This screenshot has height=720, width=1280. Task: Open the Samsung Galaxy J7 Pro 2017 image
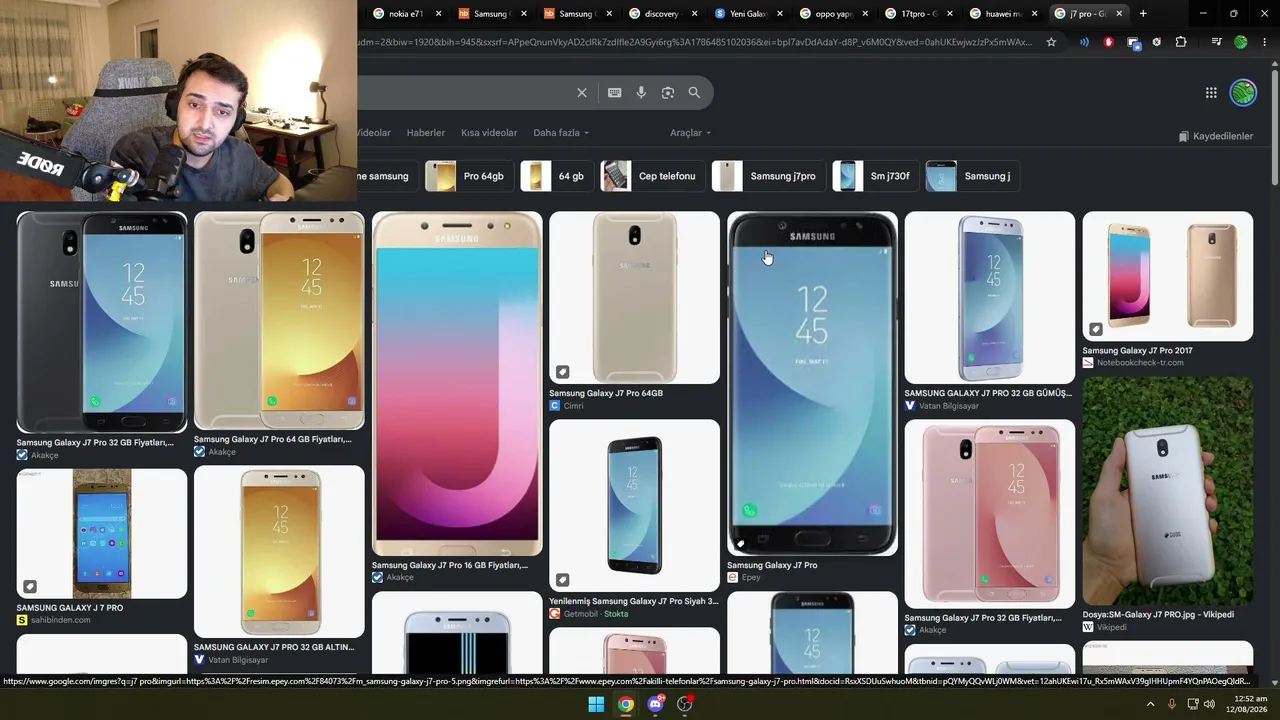pos(1167,276)
